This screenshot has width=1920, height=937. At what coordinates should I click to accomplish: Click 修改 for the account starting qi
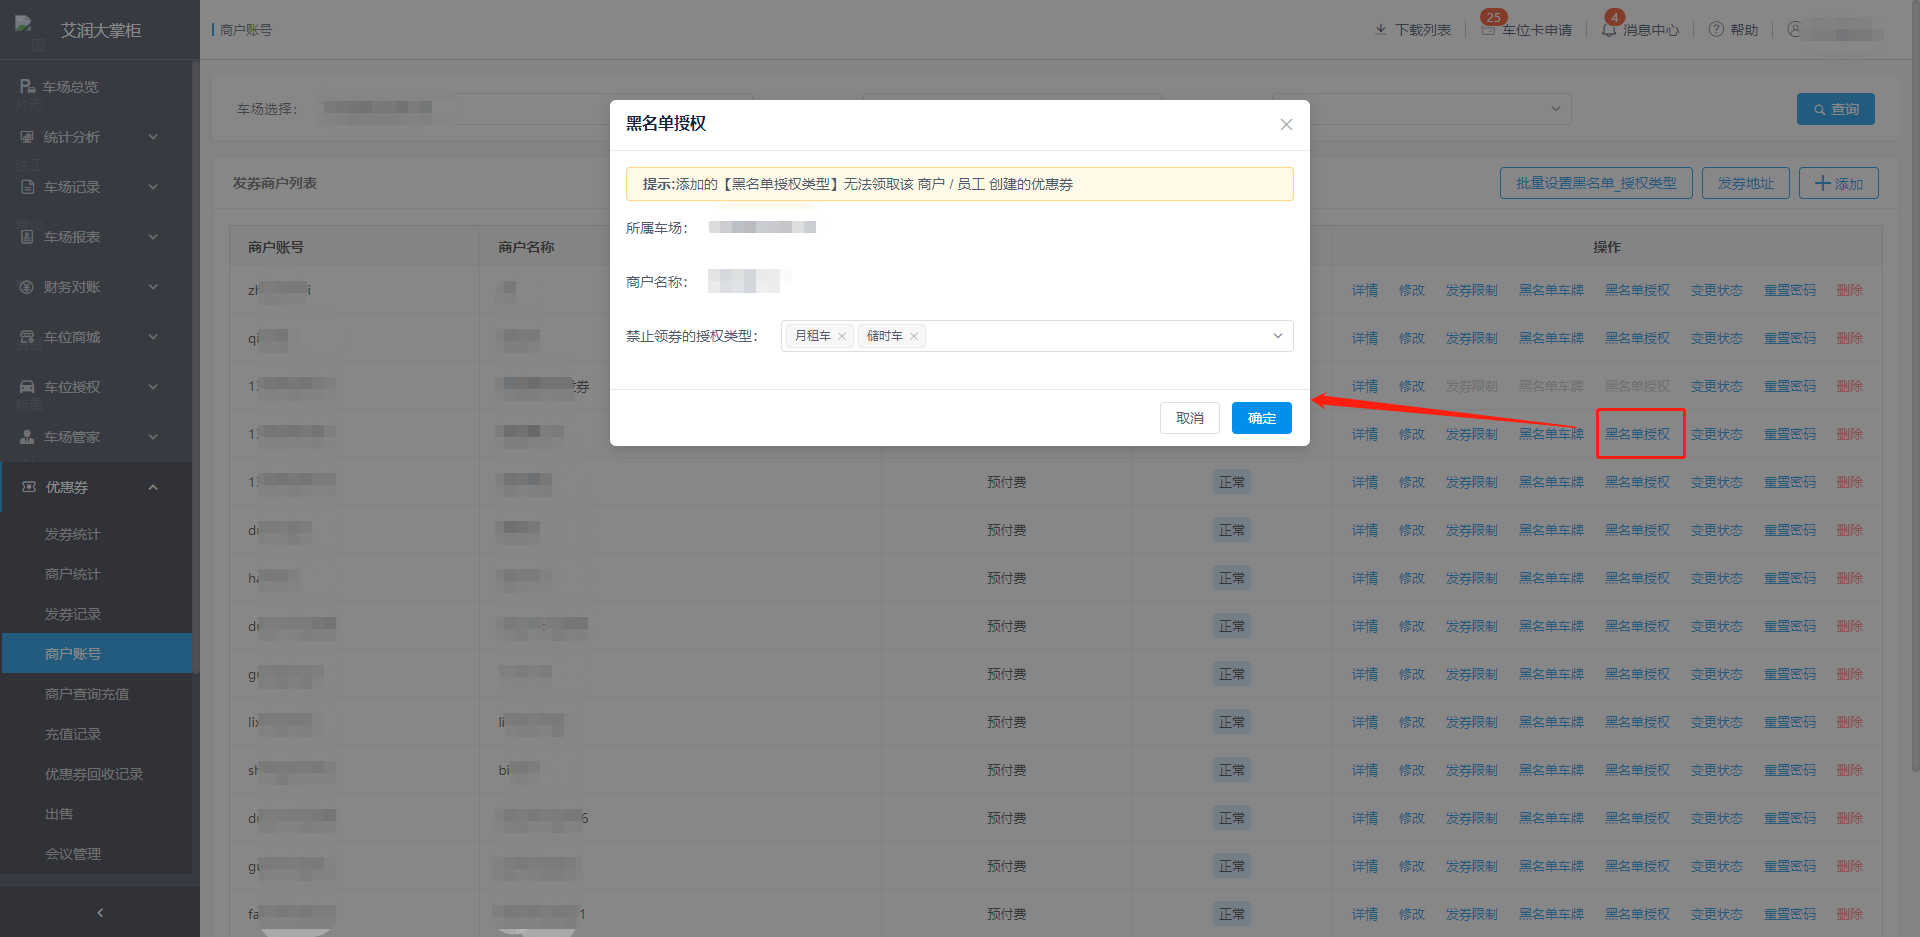1412,338
